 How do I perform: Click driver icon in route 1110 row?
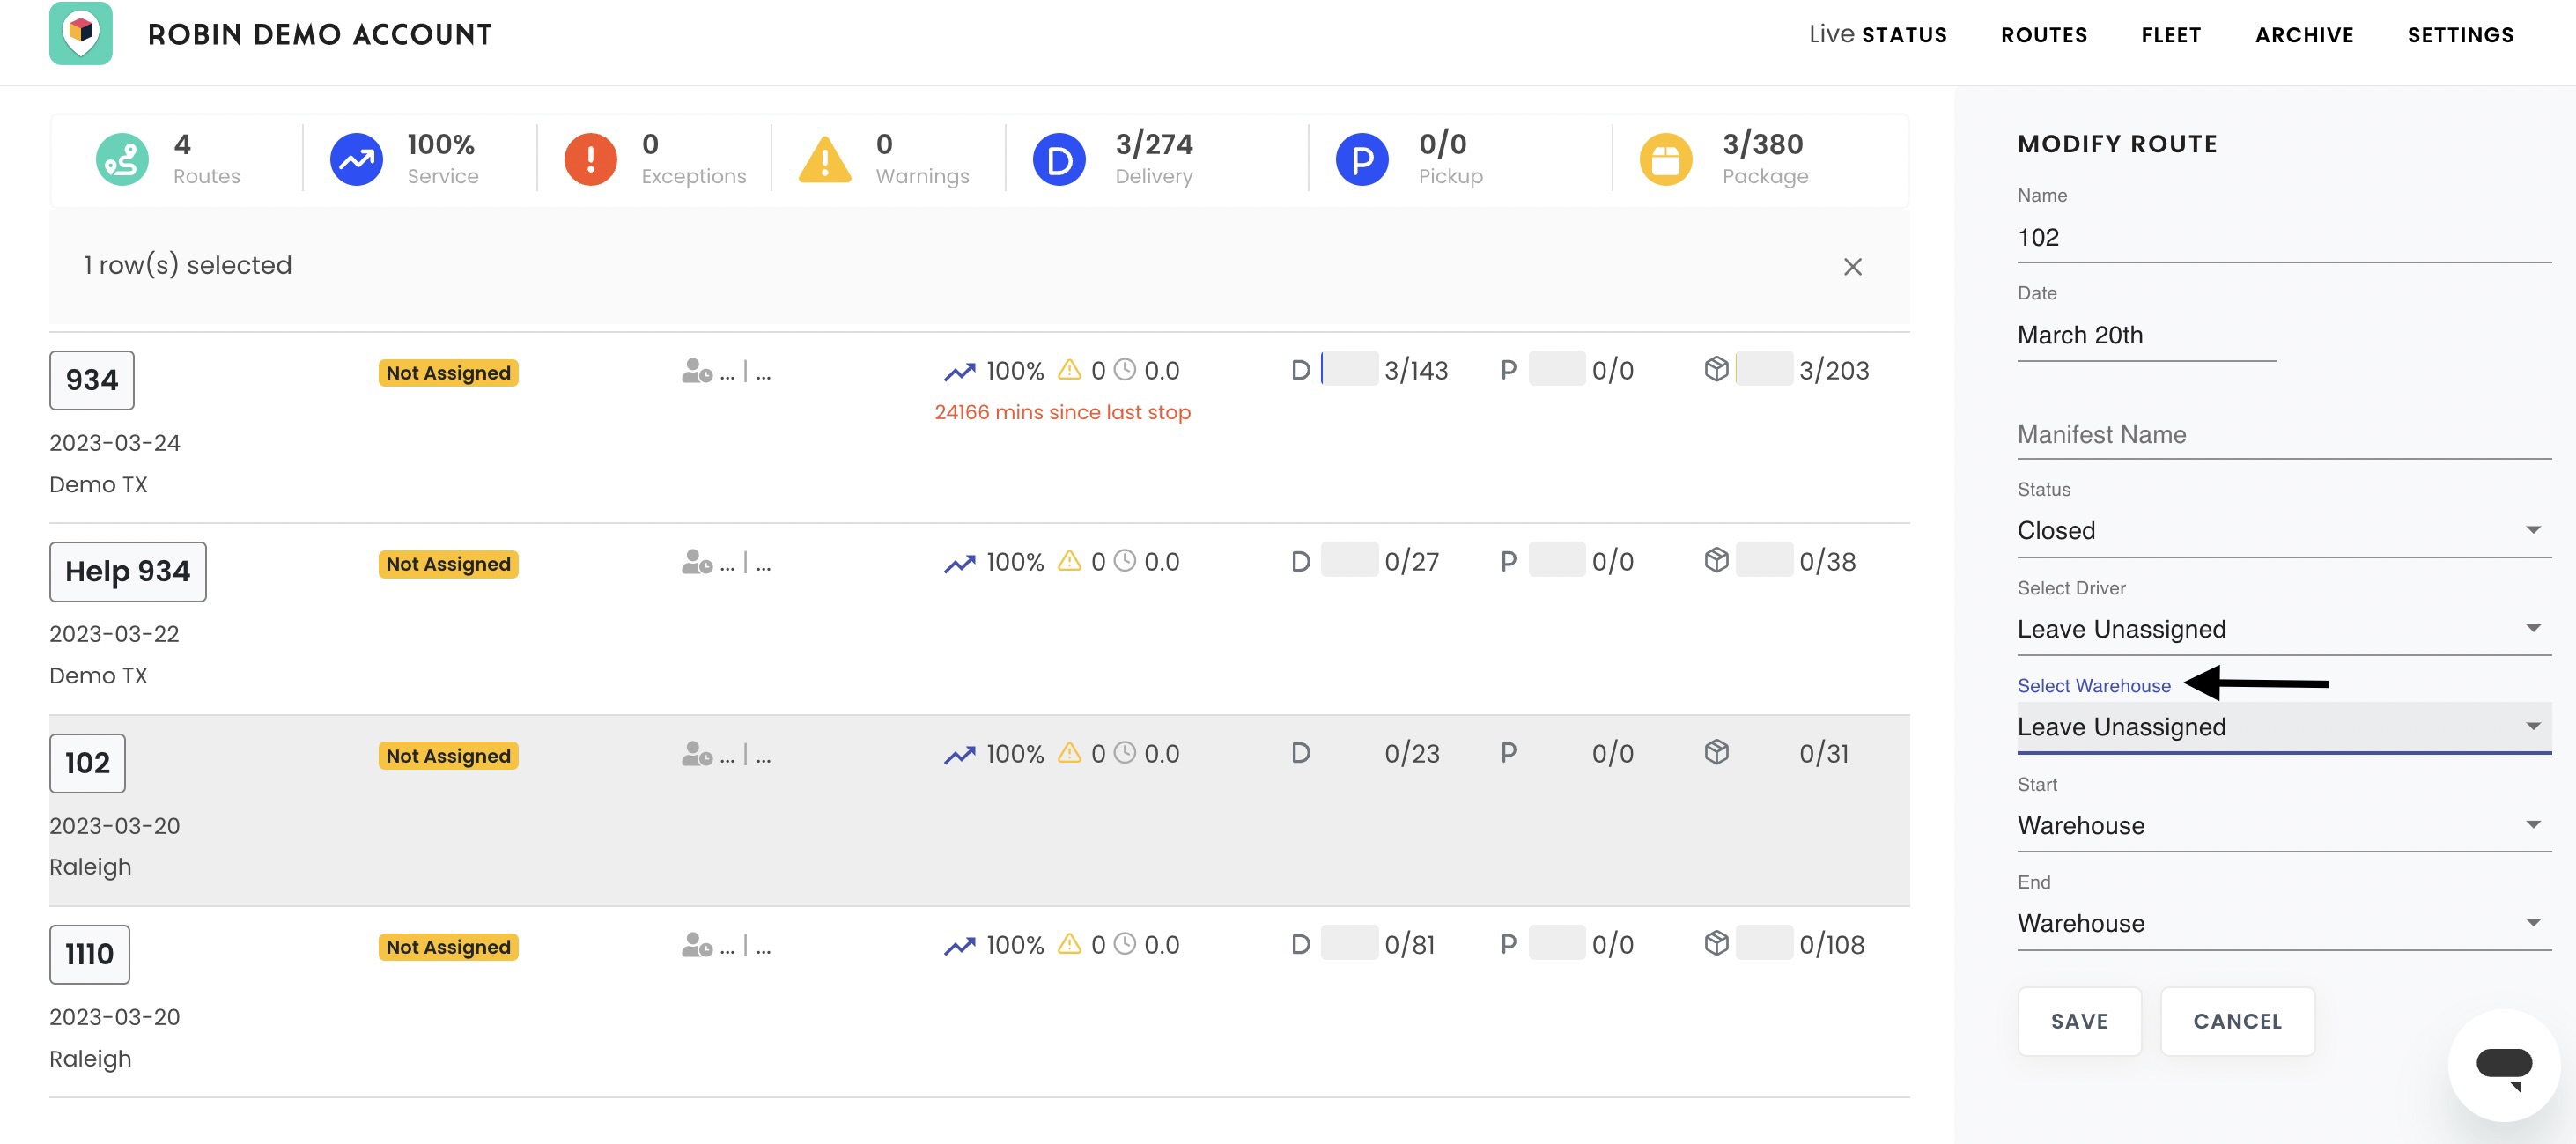(x=697, y=945)
